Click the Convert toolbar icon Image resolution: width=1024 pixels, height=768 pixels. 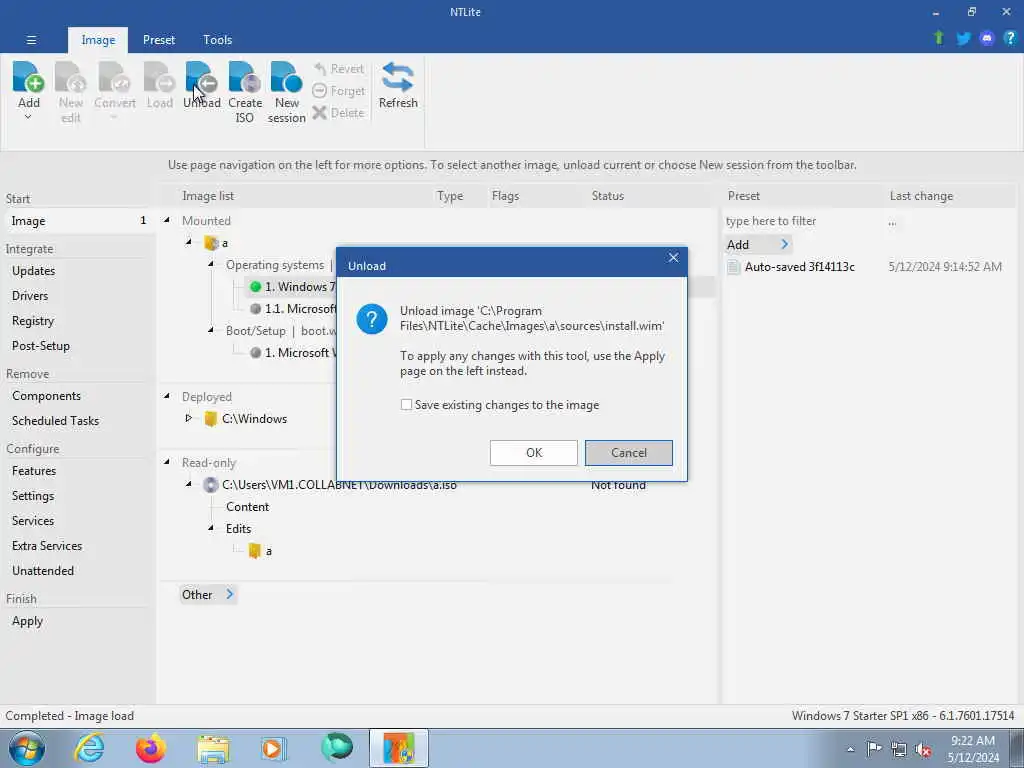(x=114, y=78)
